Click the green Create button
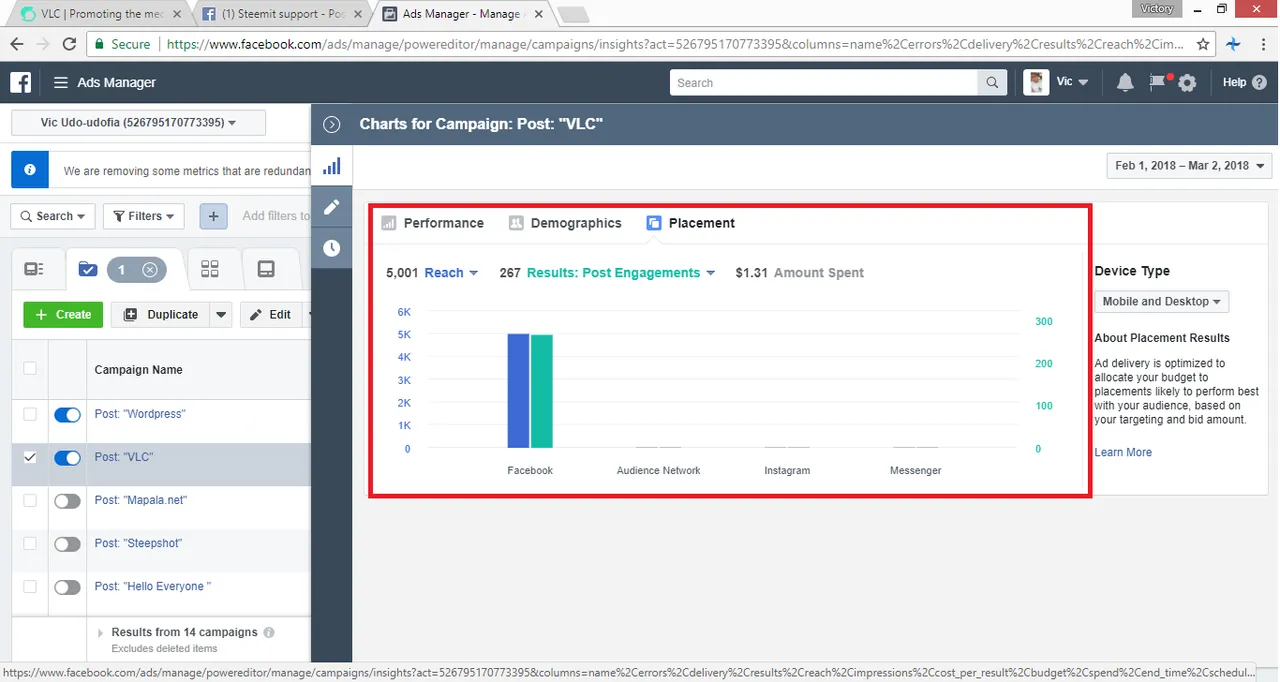The image size is (1280, 682). click(63, 314)
